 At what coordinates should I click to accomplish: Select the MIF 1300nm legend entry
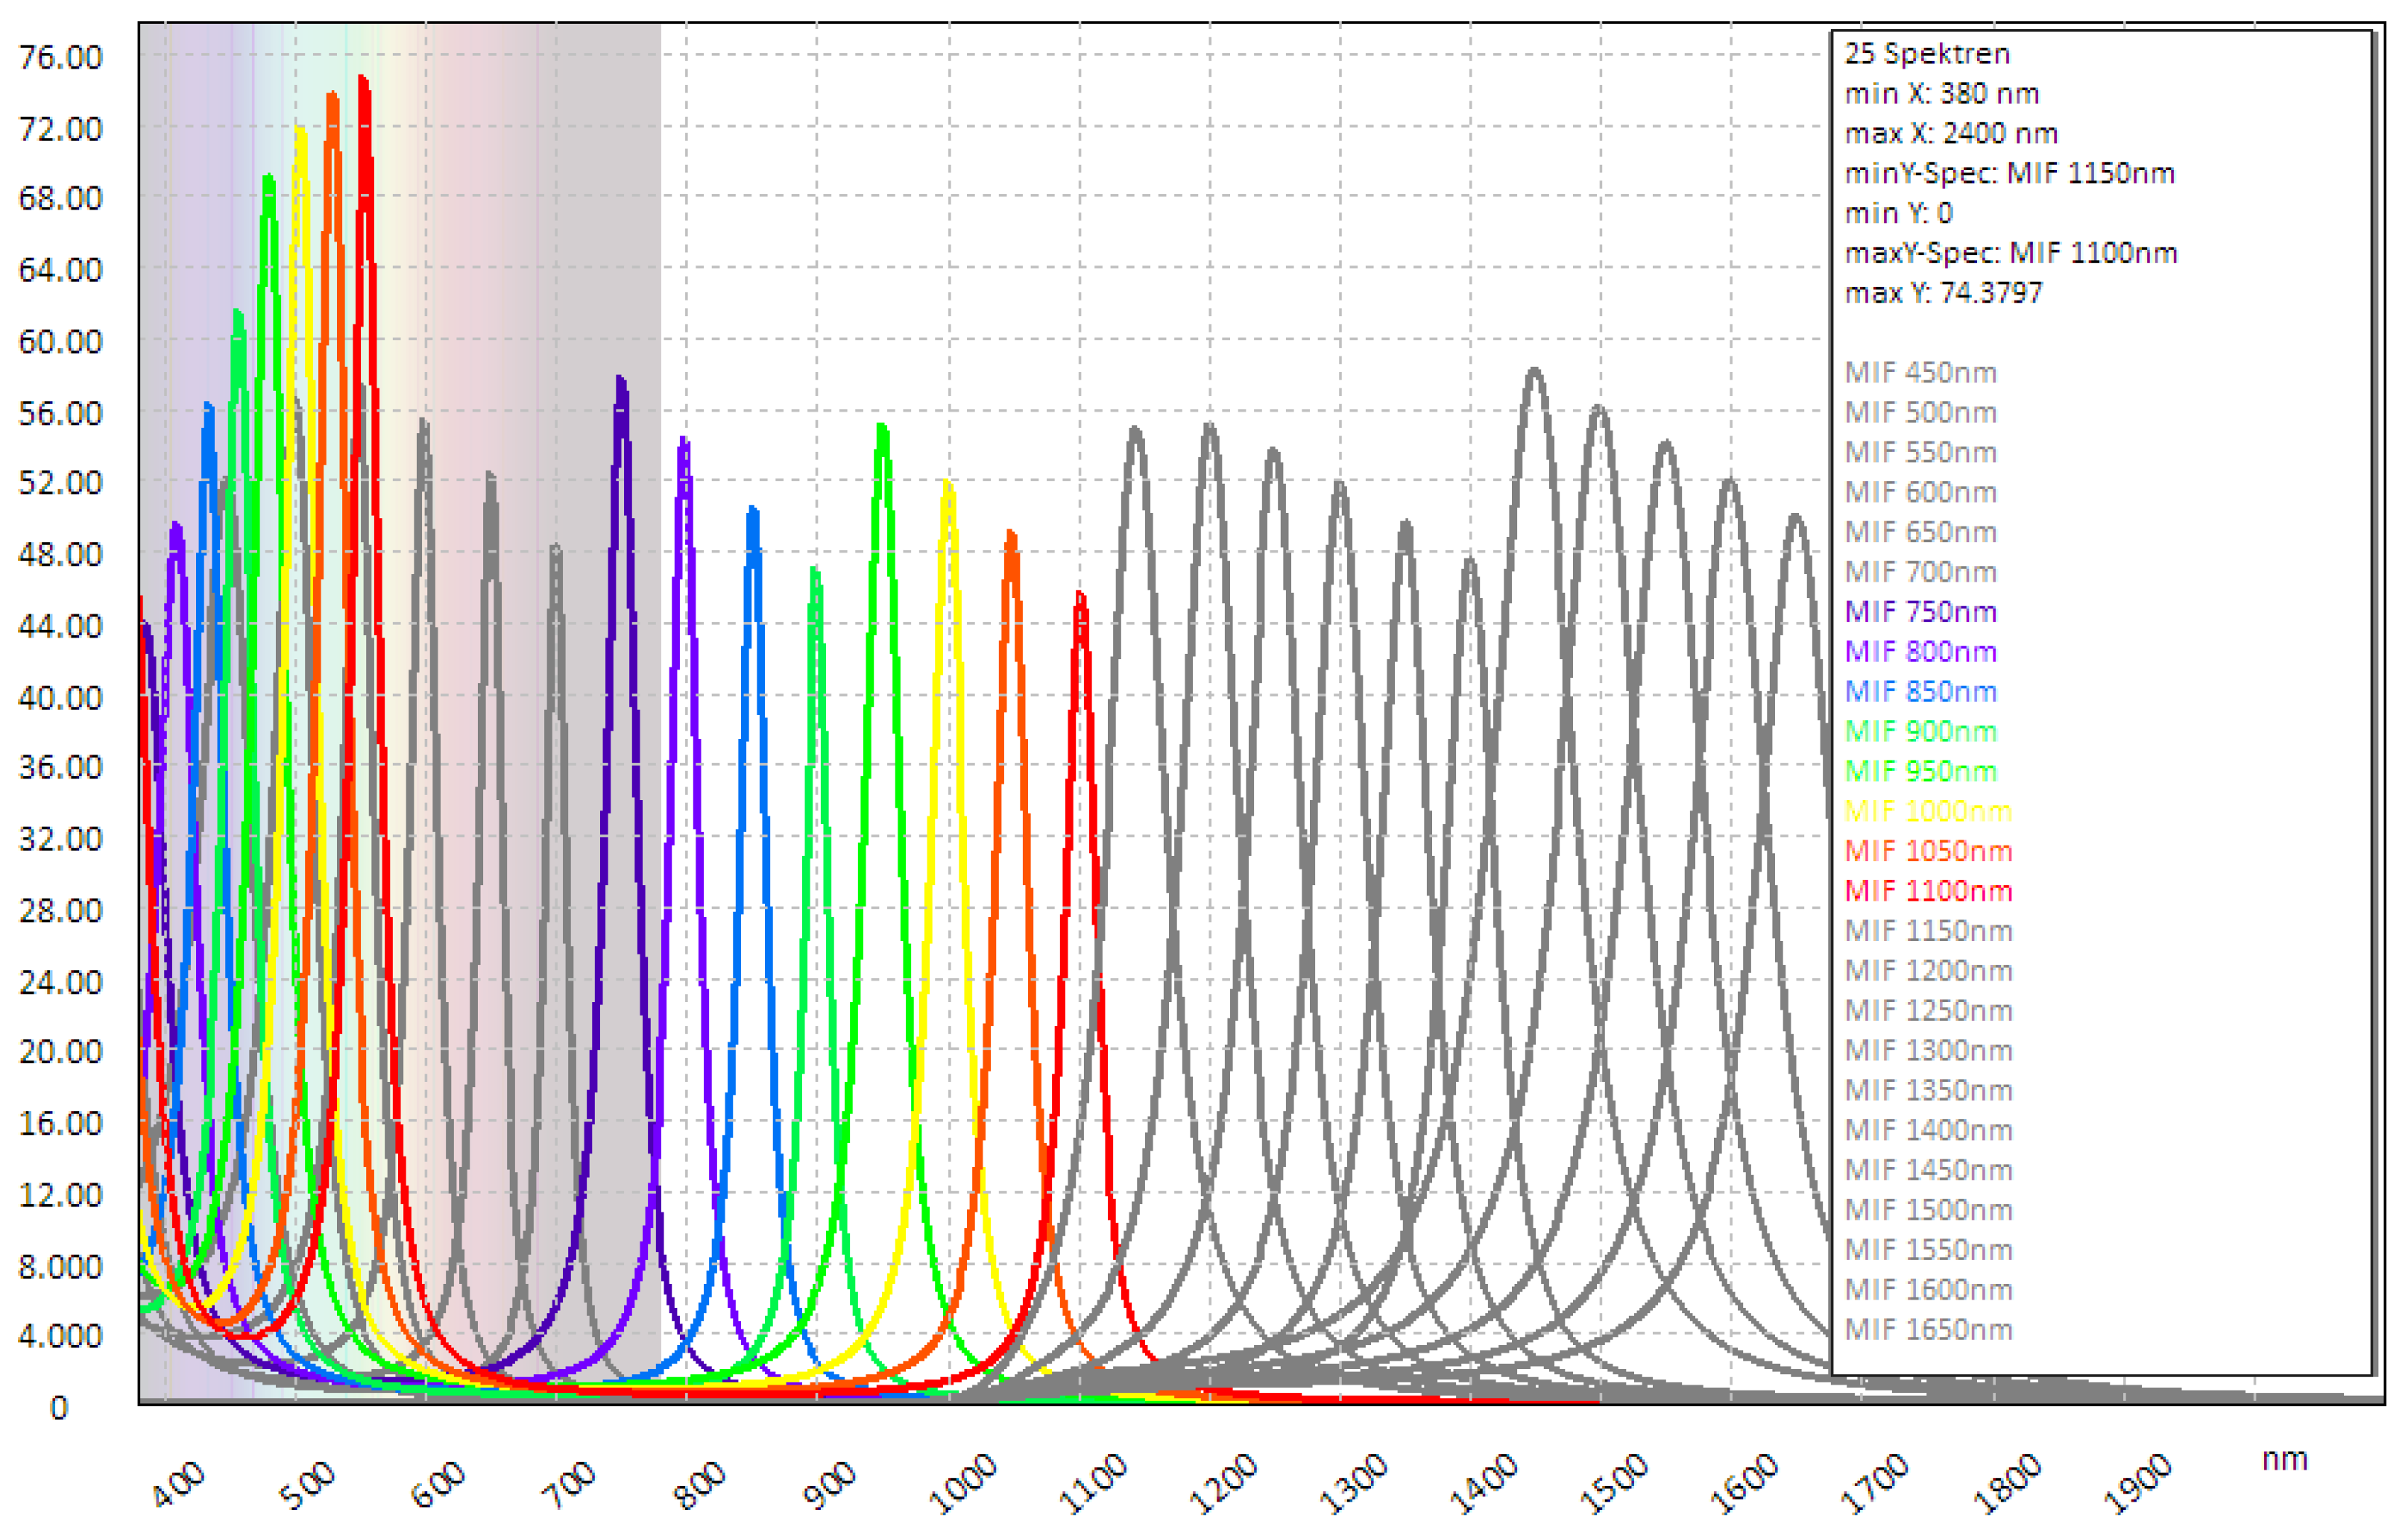click(1928, 1051)
